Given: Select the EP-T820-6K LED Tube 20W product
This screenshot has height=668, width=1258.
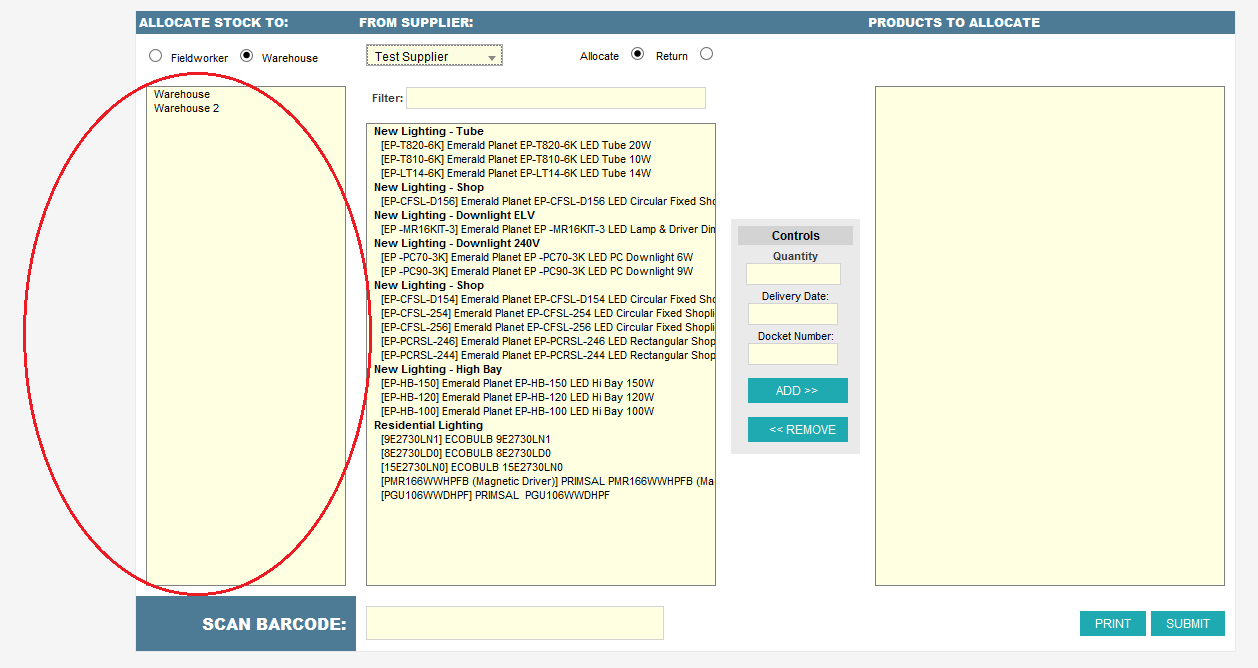Looking at the screenshot, I should tap(515, 145).
